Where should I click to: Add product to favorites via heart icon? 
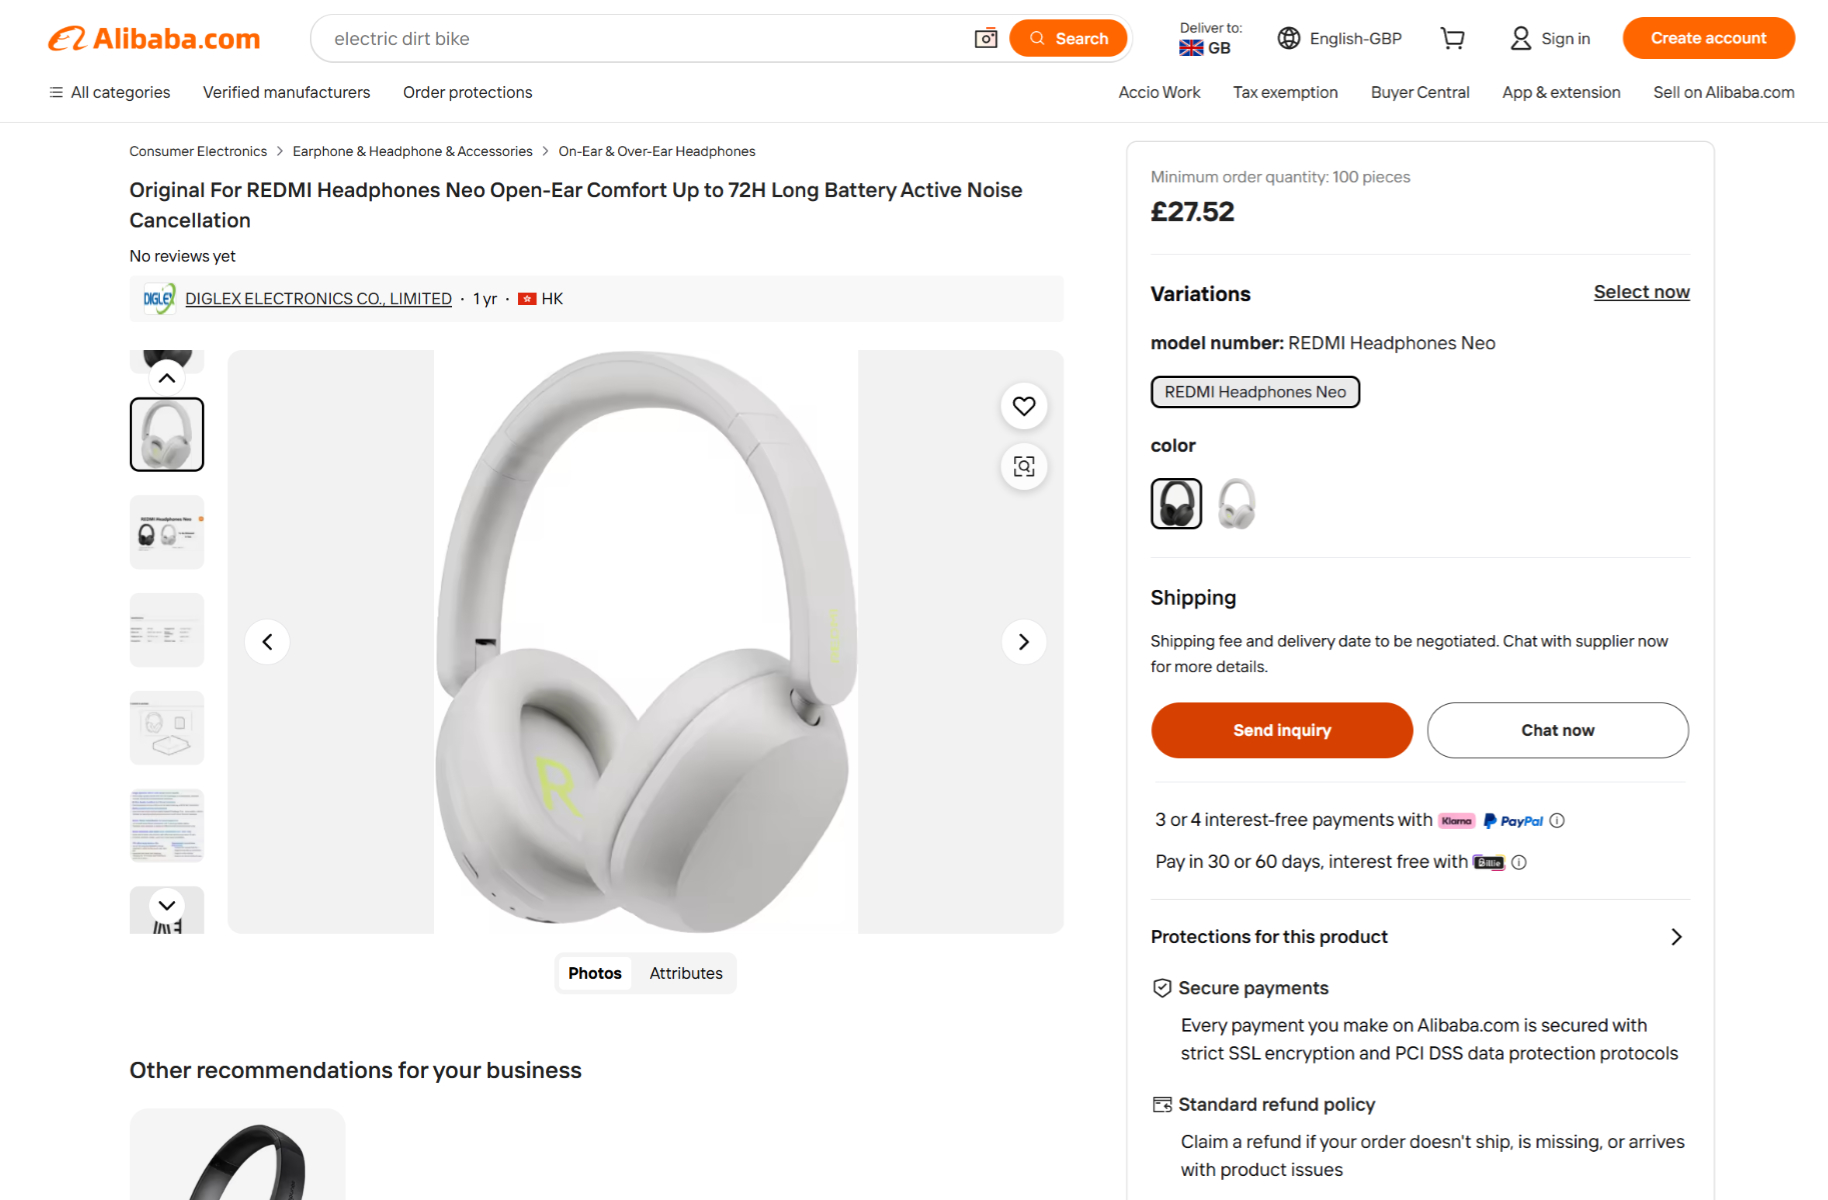[1023, 406]
